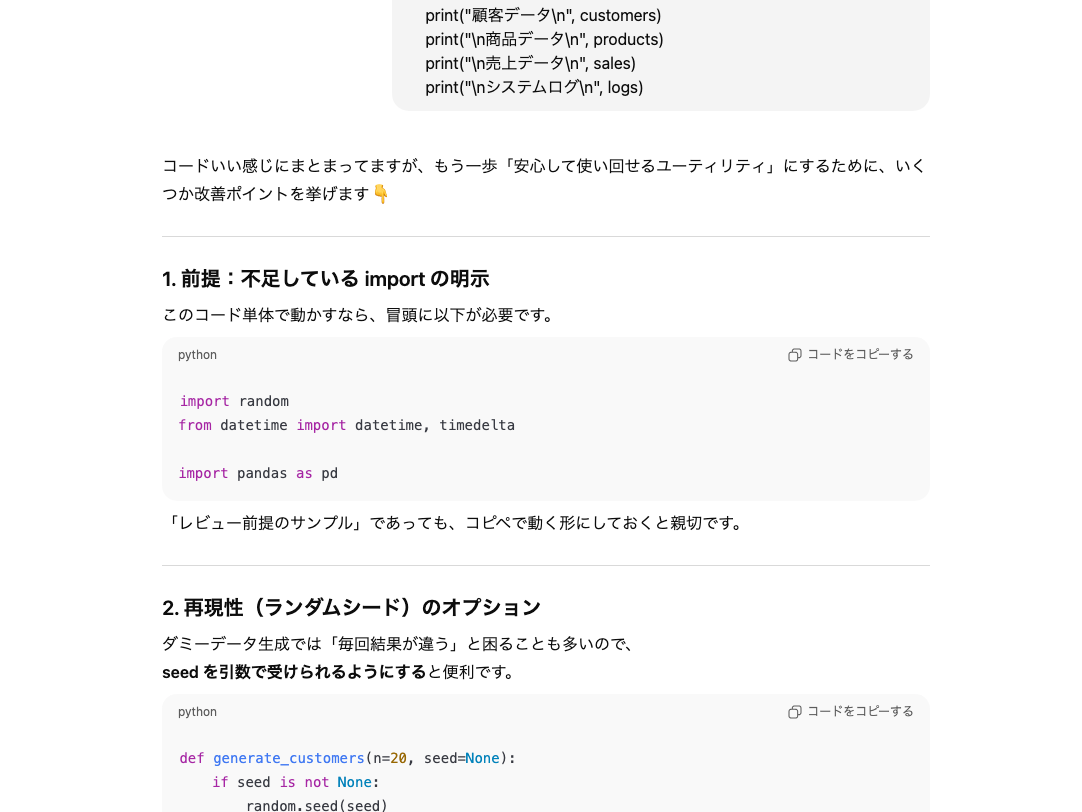Viewport: 1082px width, 812px height.
Task: Click the print line for システムログ
Action: [x=534, y=87]
